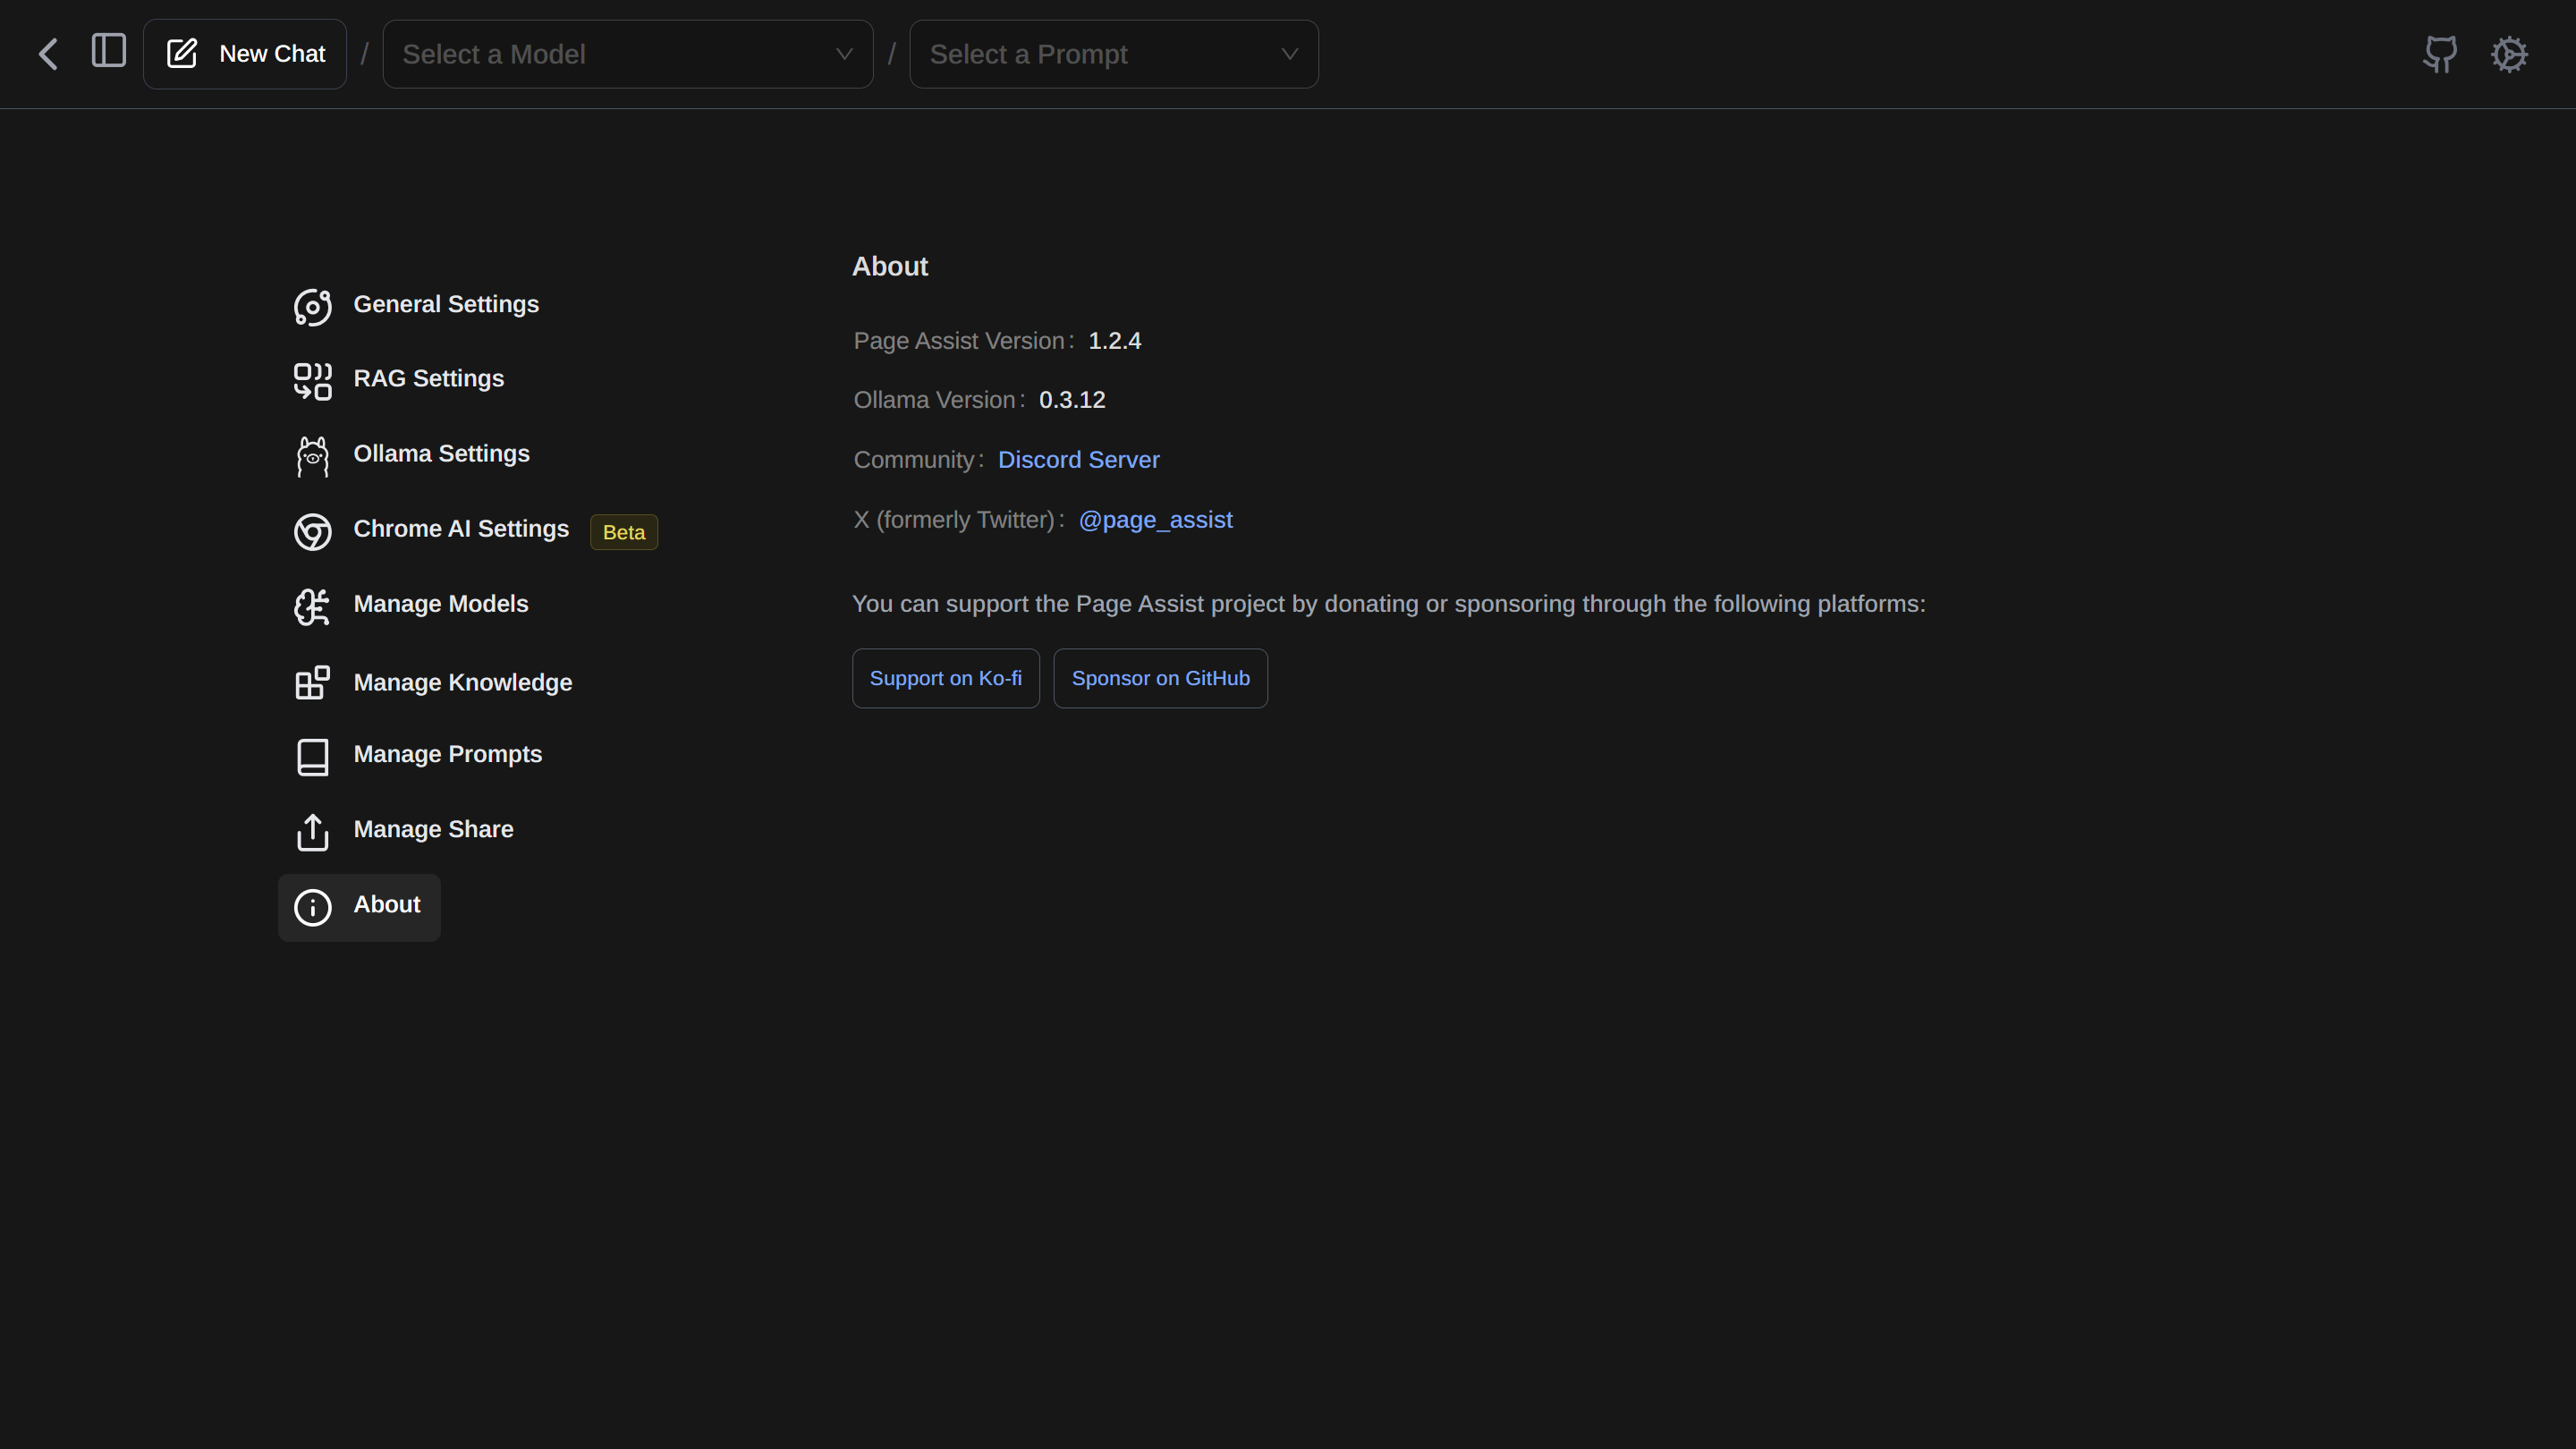Expand the Select a Model dropdown
The image size is (2576, 1449).
(x=627, y=54)
